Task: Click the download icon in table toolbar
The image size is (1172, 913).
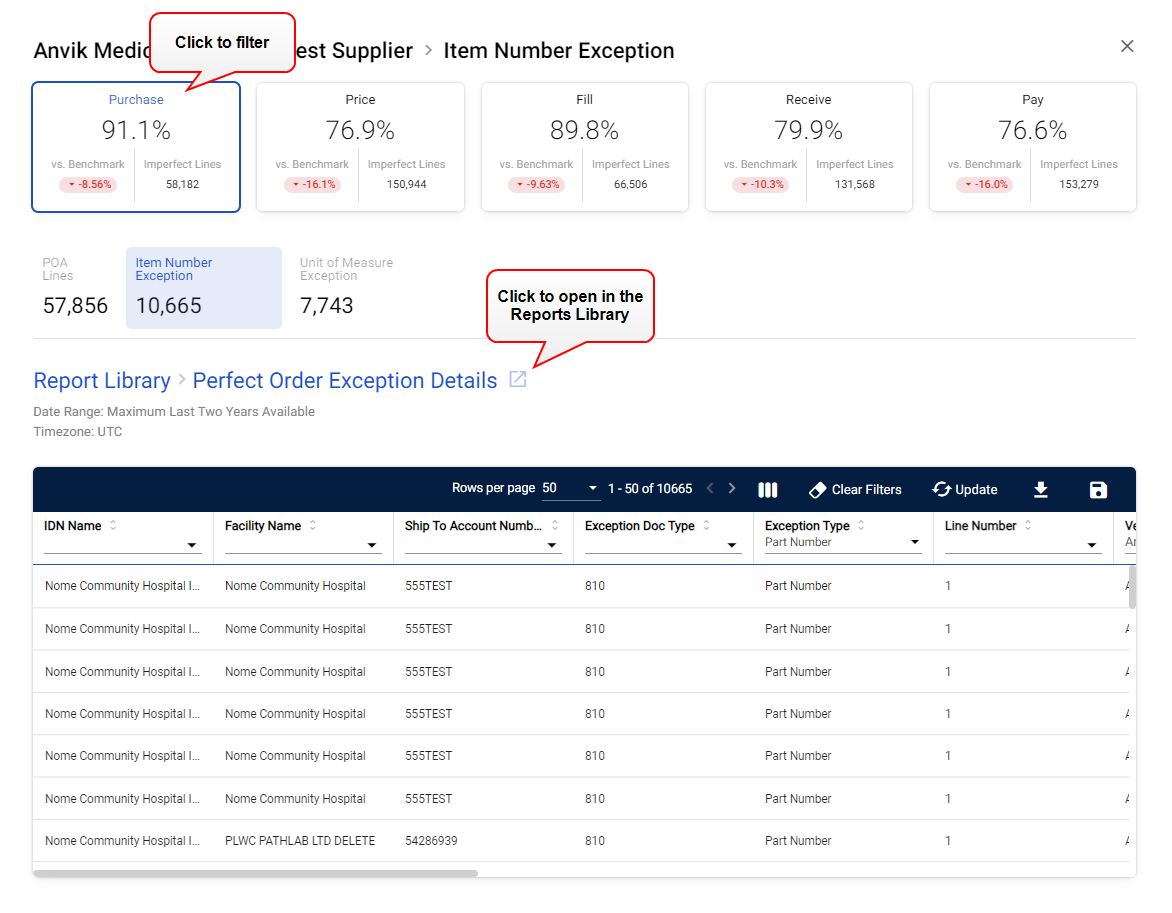Action: [x=1040, y=489]
